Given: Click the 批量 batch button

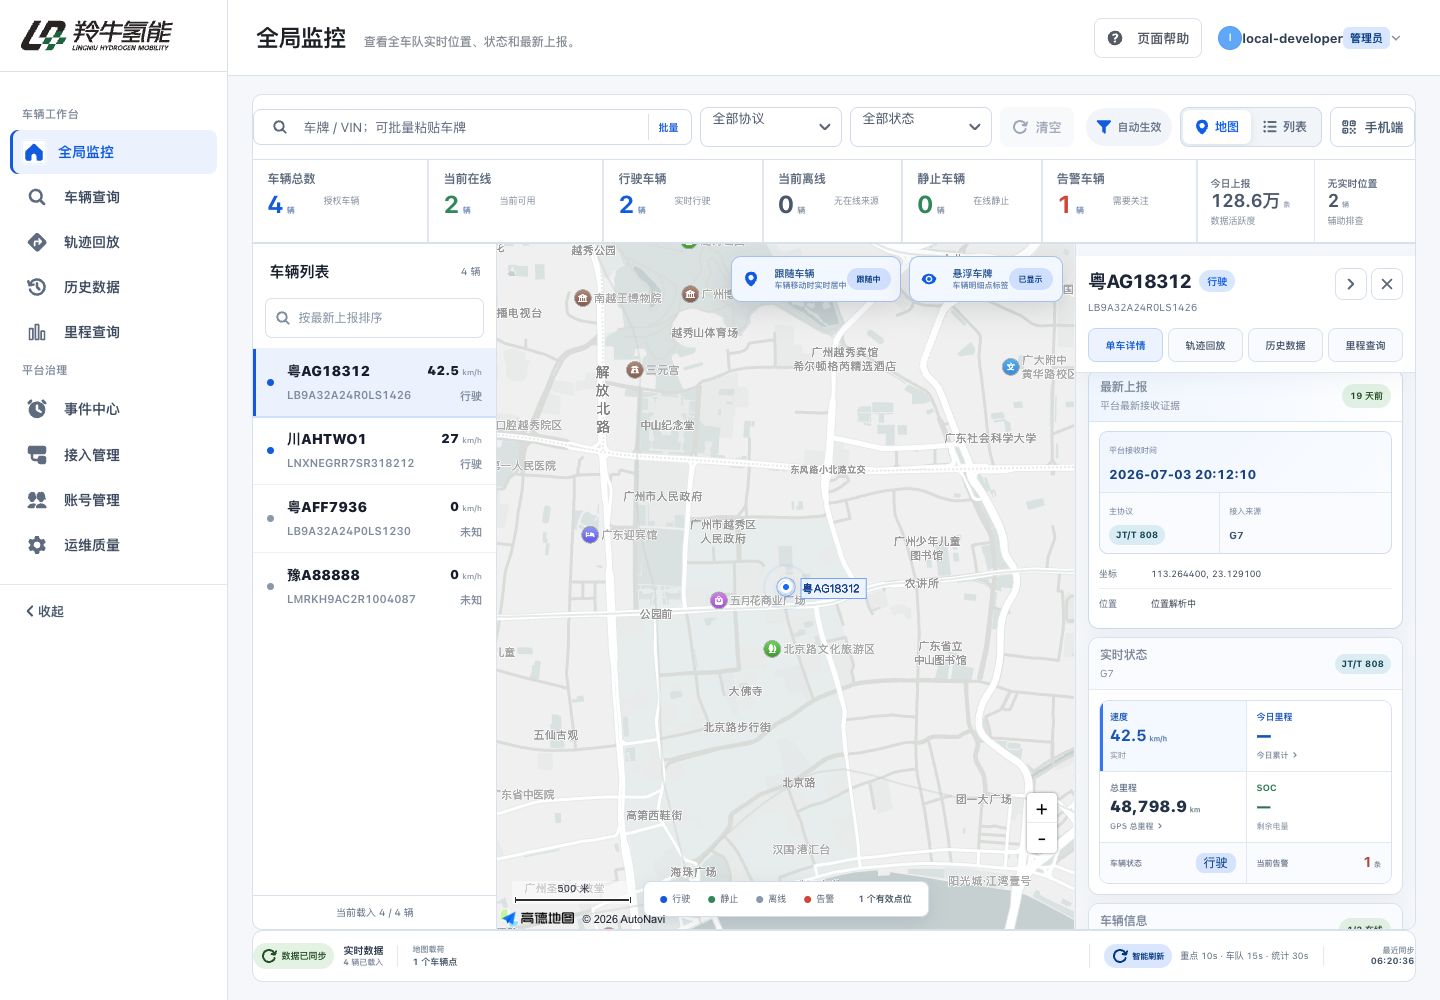Looking at the screenshot, I should [668, 127].
